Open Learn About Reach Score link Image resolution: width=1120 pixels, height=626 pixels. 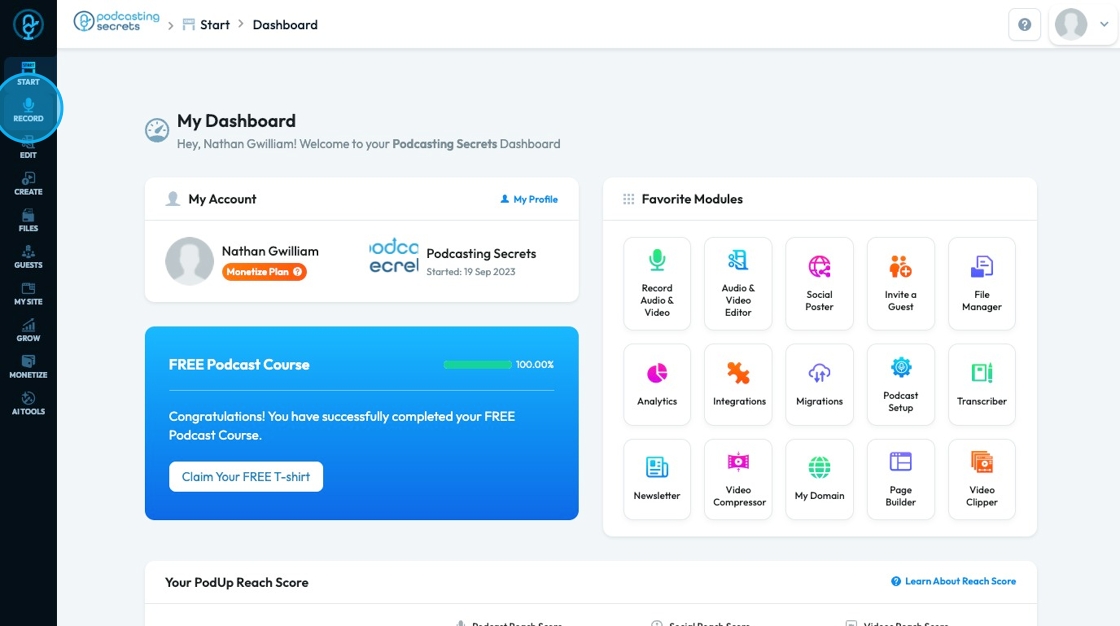(x=954, y=581)
